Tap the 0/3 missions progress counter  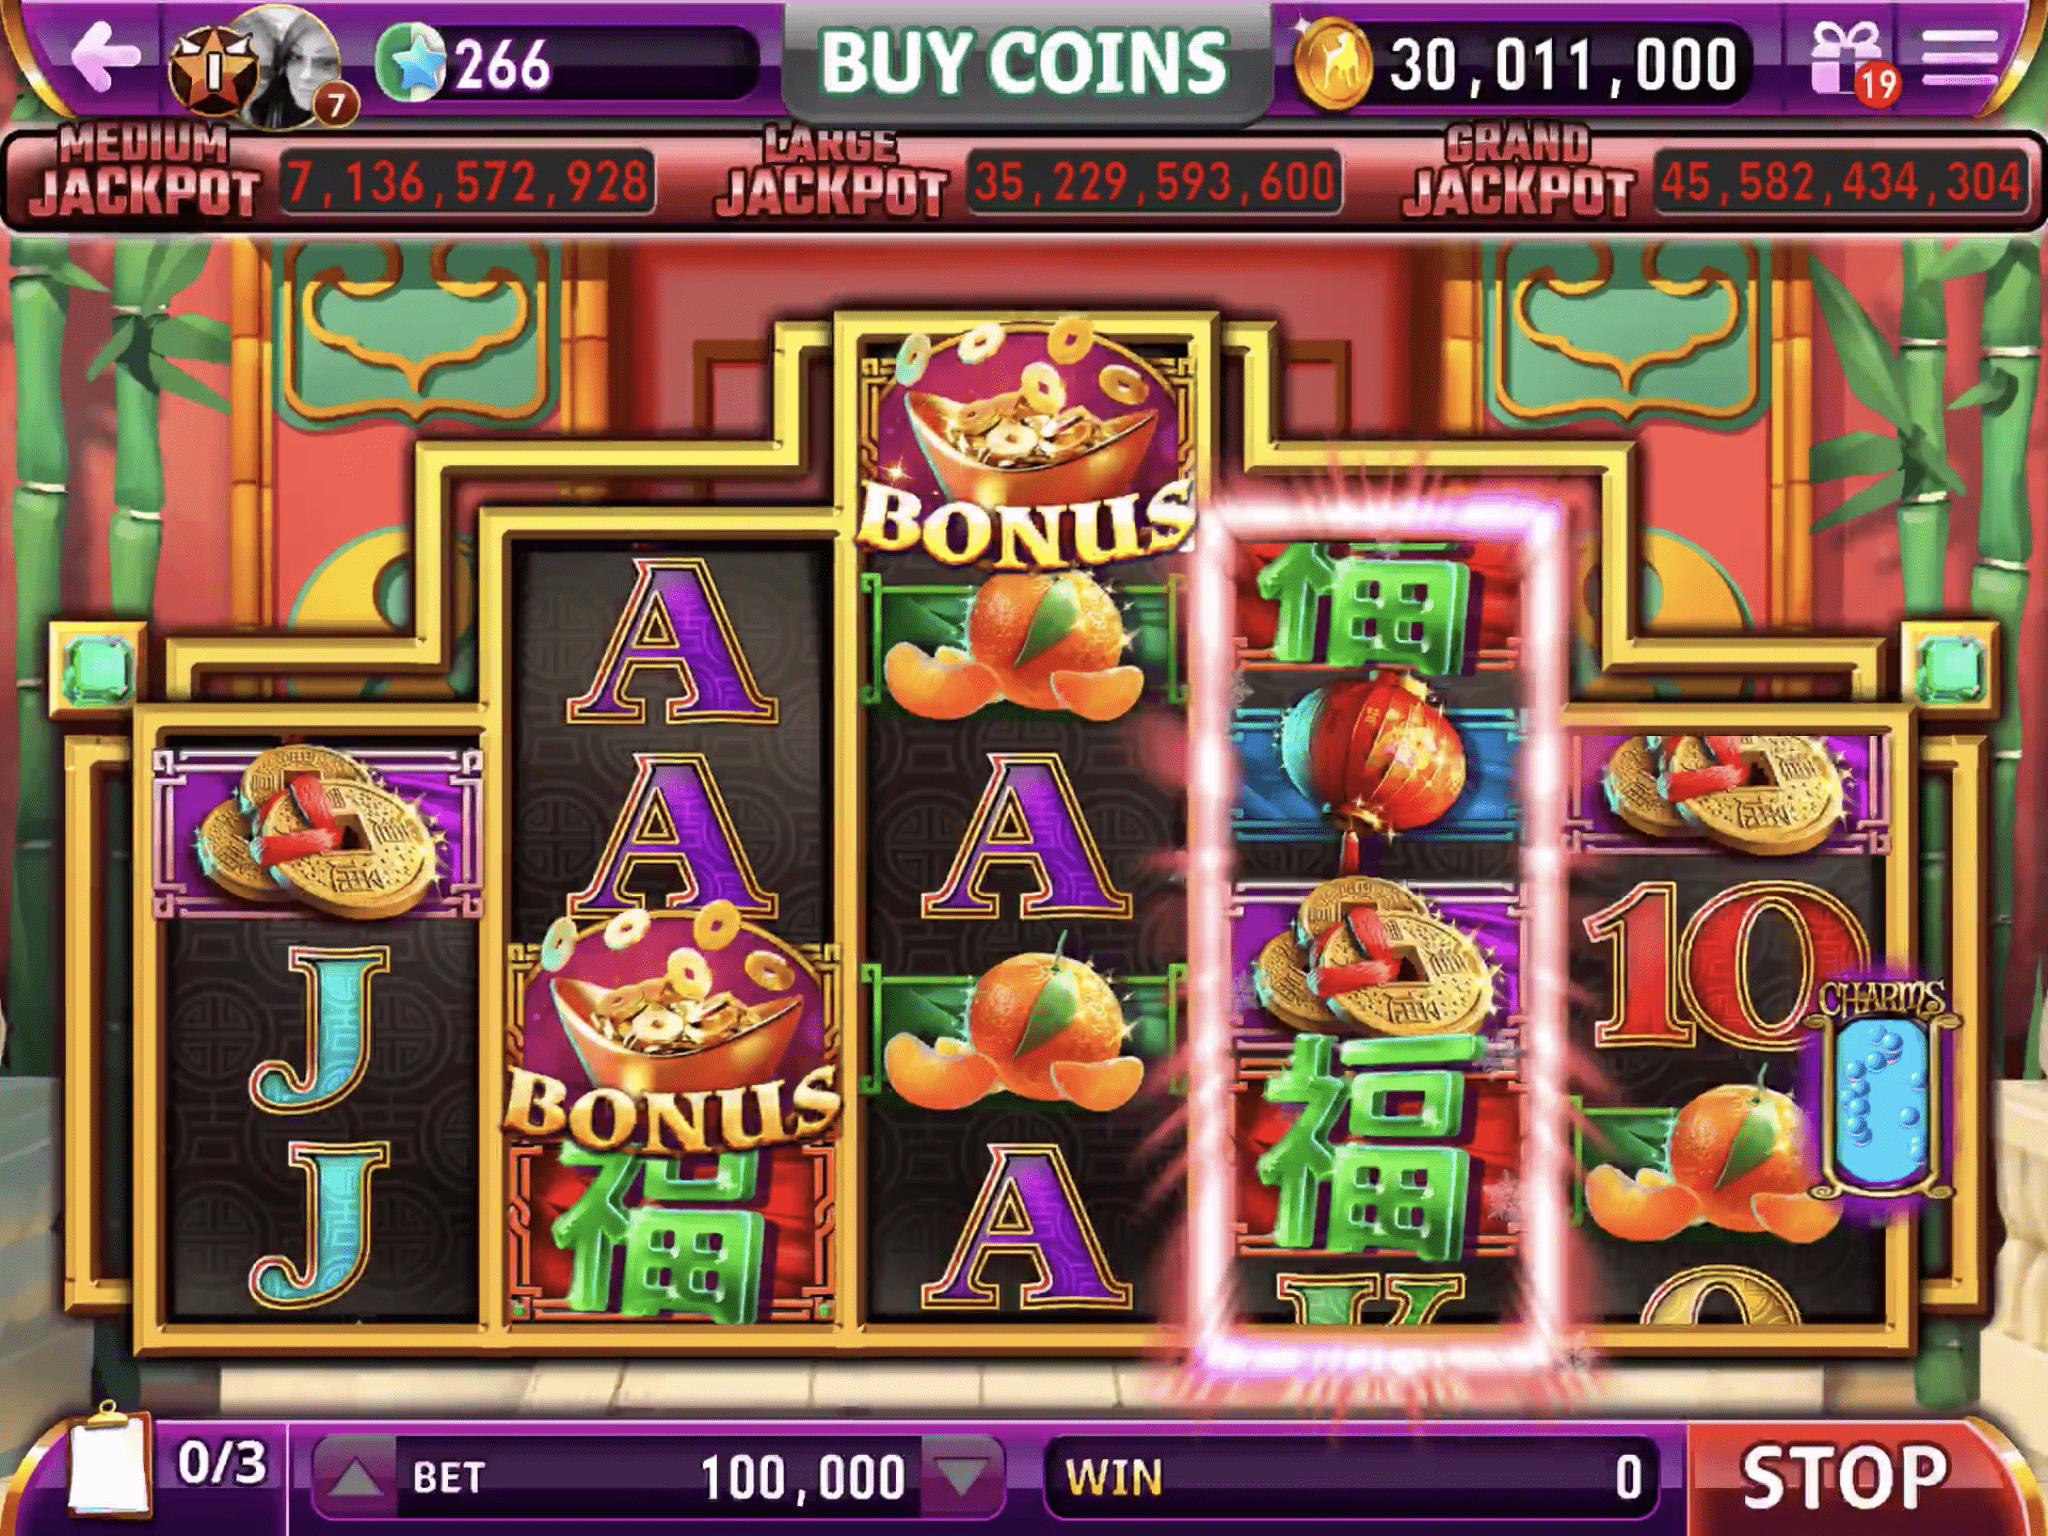tap(222, 1462)
